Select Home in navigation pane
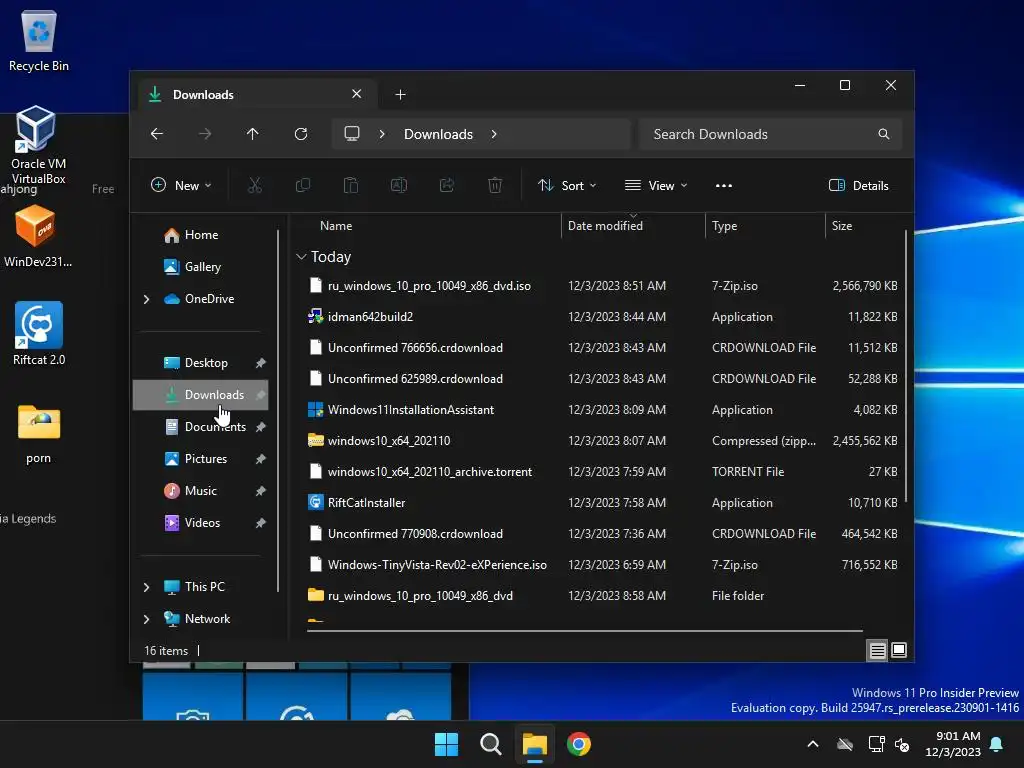This screenshot has height=768, width=1024. pyautogui.click(x=201, y=235)
